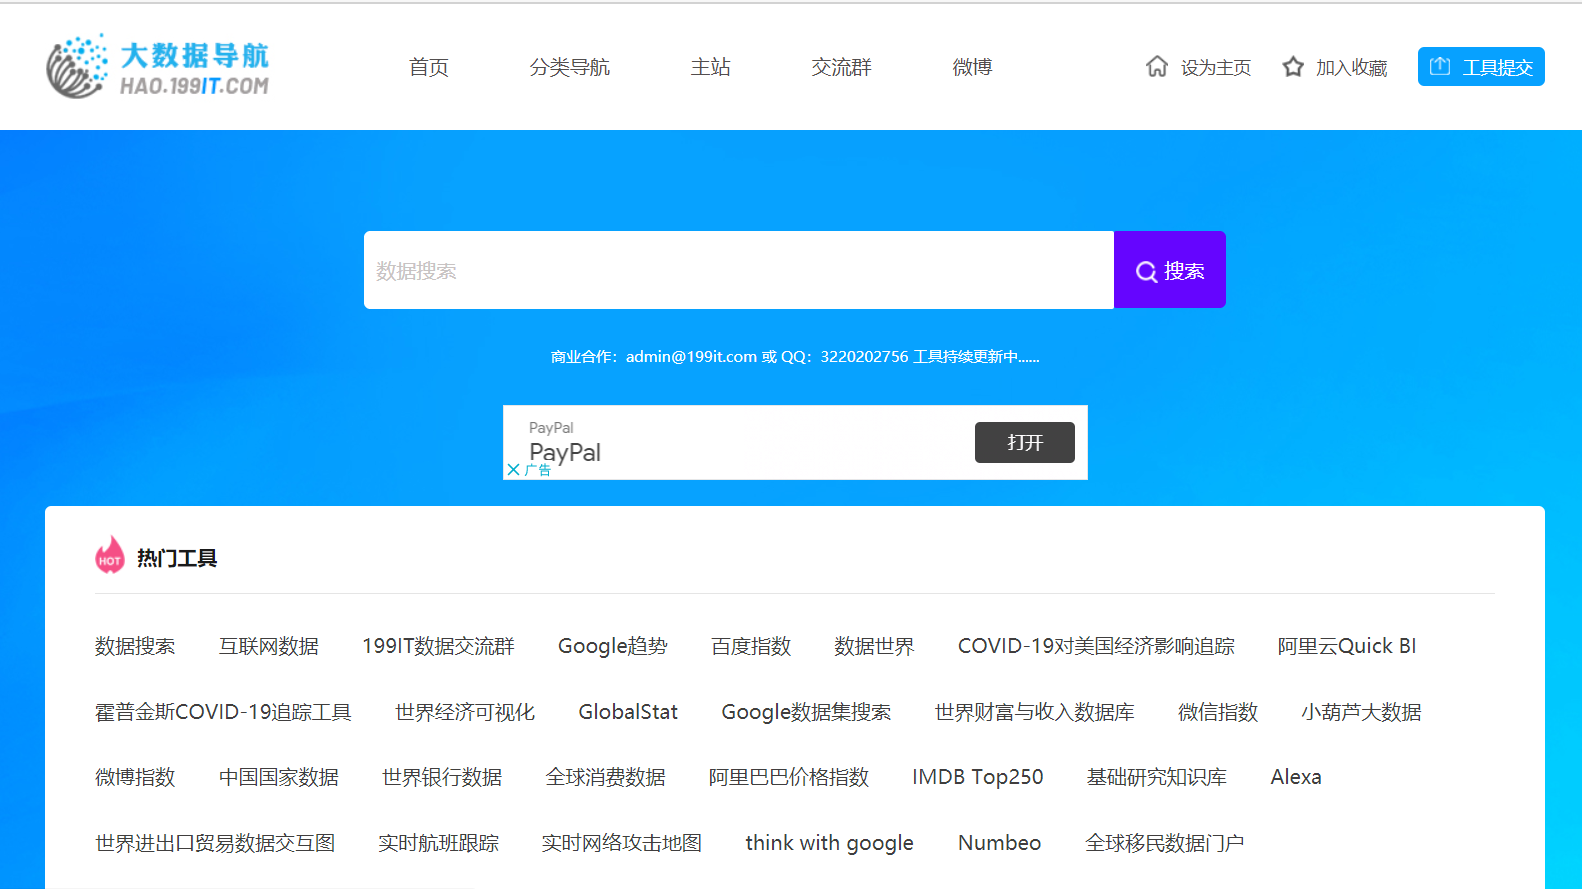1582x889 pixels.
Task: Open 小葫芦大数据 link
Action: tap(1361, 712)
